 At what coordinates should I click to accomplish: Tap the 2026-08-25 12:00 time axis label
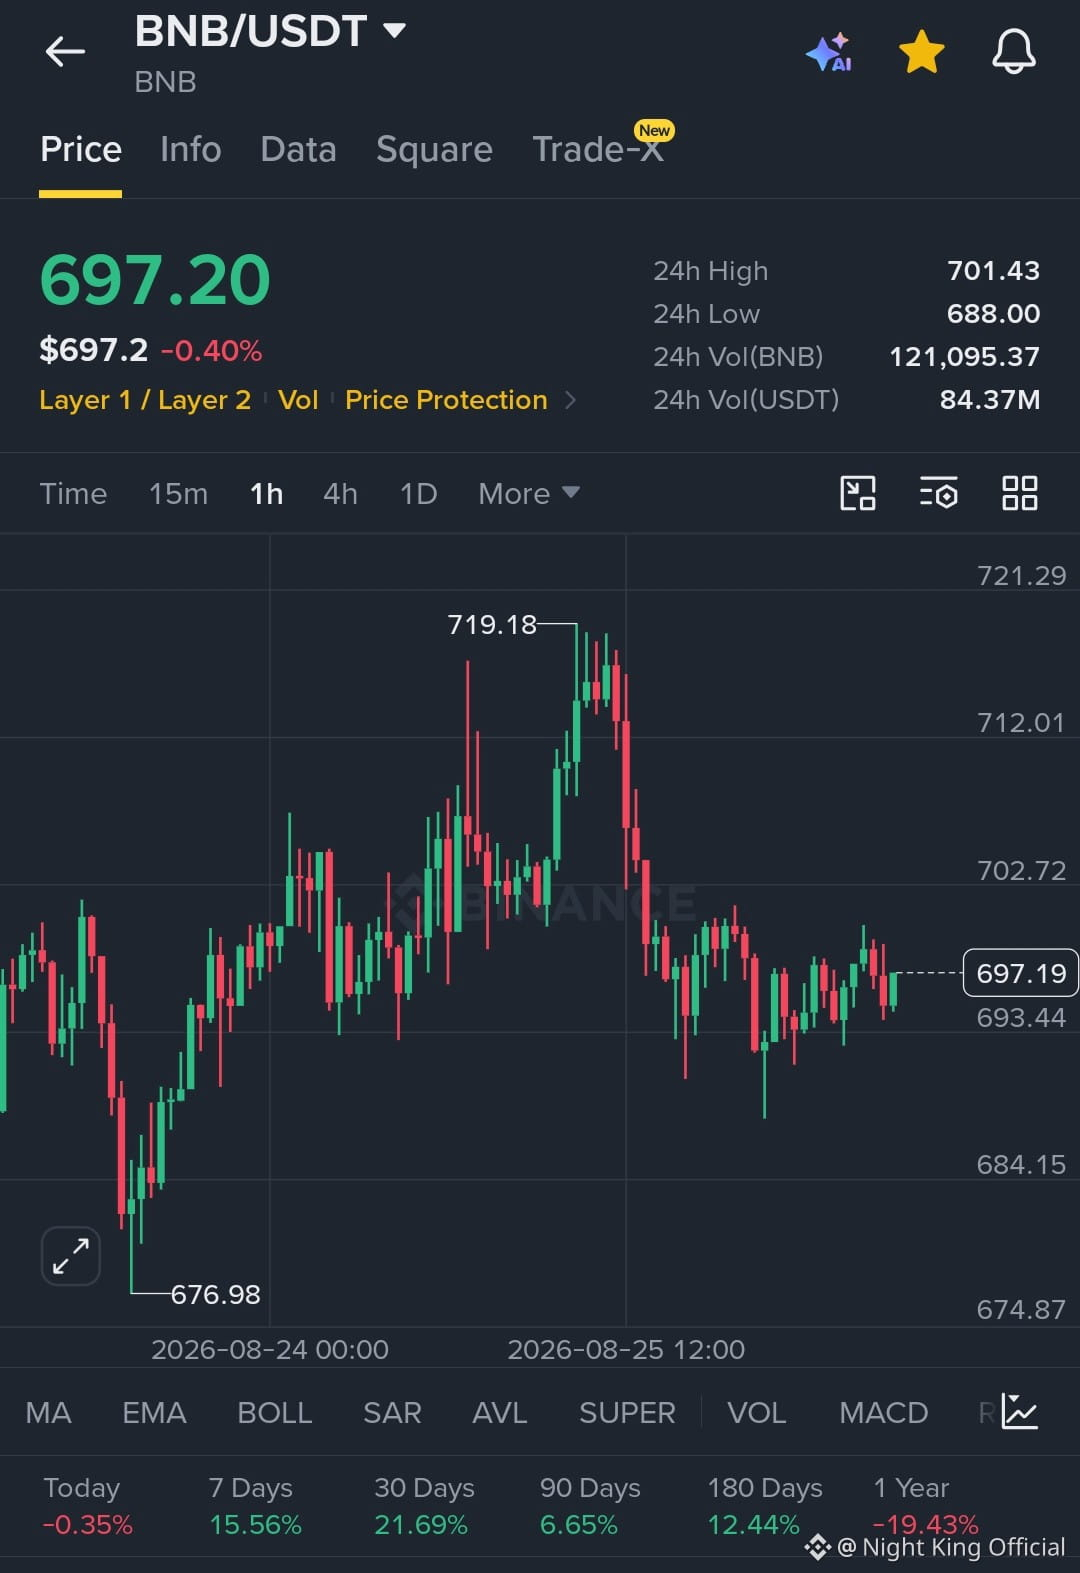626,1350
